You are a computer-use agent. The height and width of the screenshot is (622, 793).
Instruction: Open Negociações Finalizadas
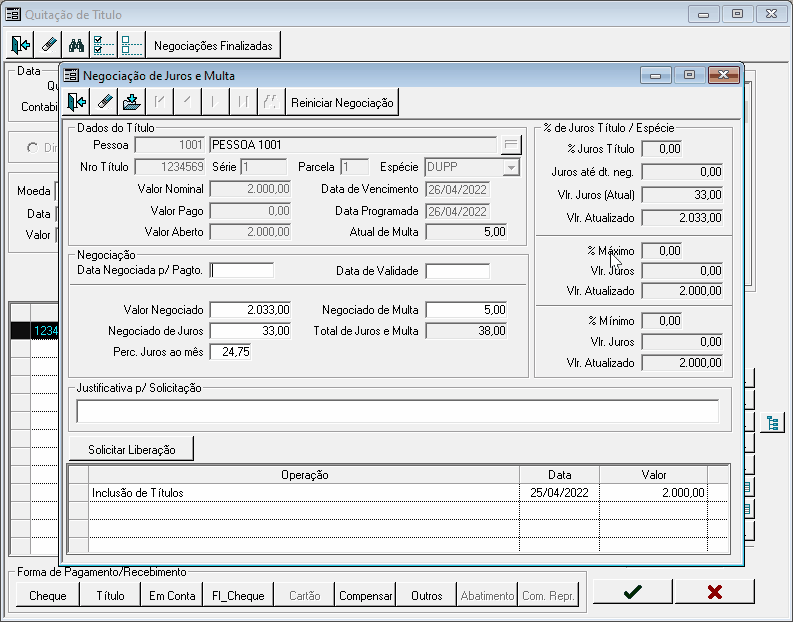pos(213,45)
